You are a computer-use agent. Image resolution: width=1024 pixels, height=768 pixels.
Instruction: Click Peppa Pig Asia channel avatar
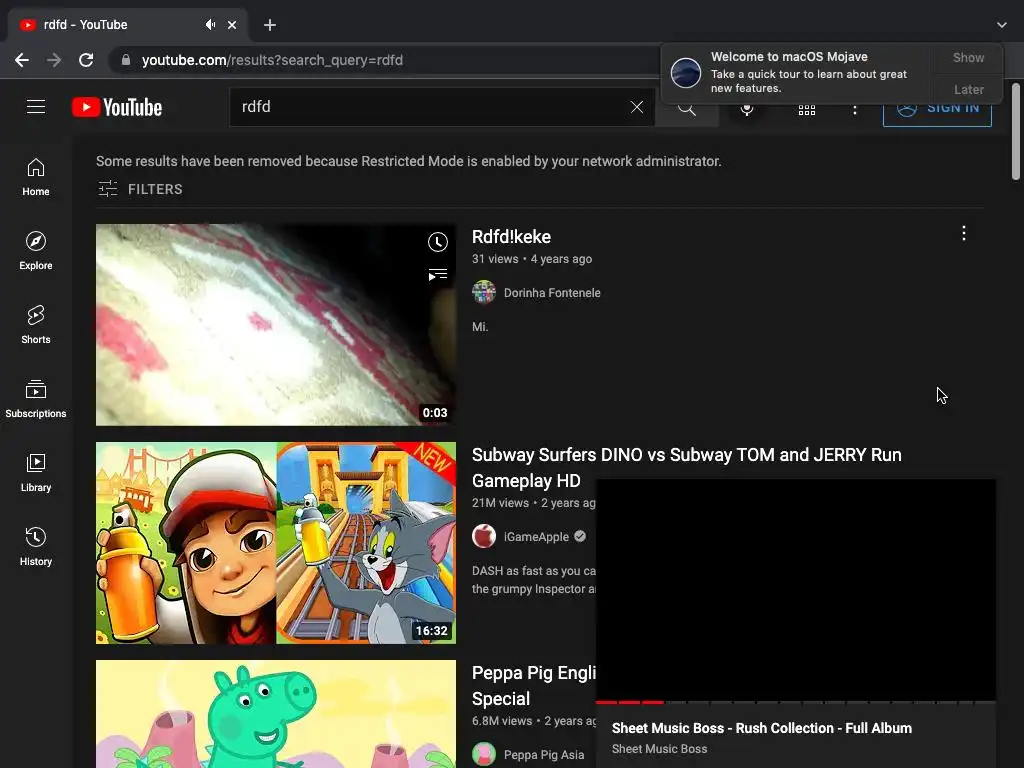484,754
